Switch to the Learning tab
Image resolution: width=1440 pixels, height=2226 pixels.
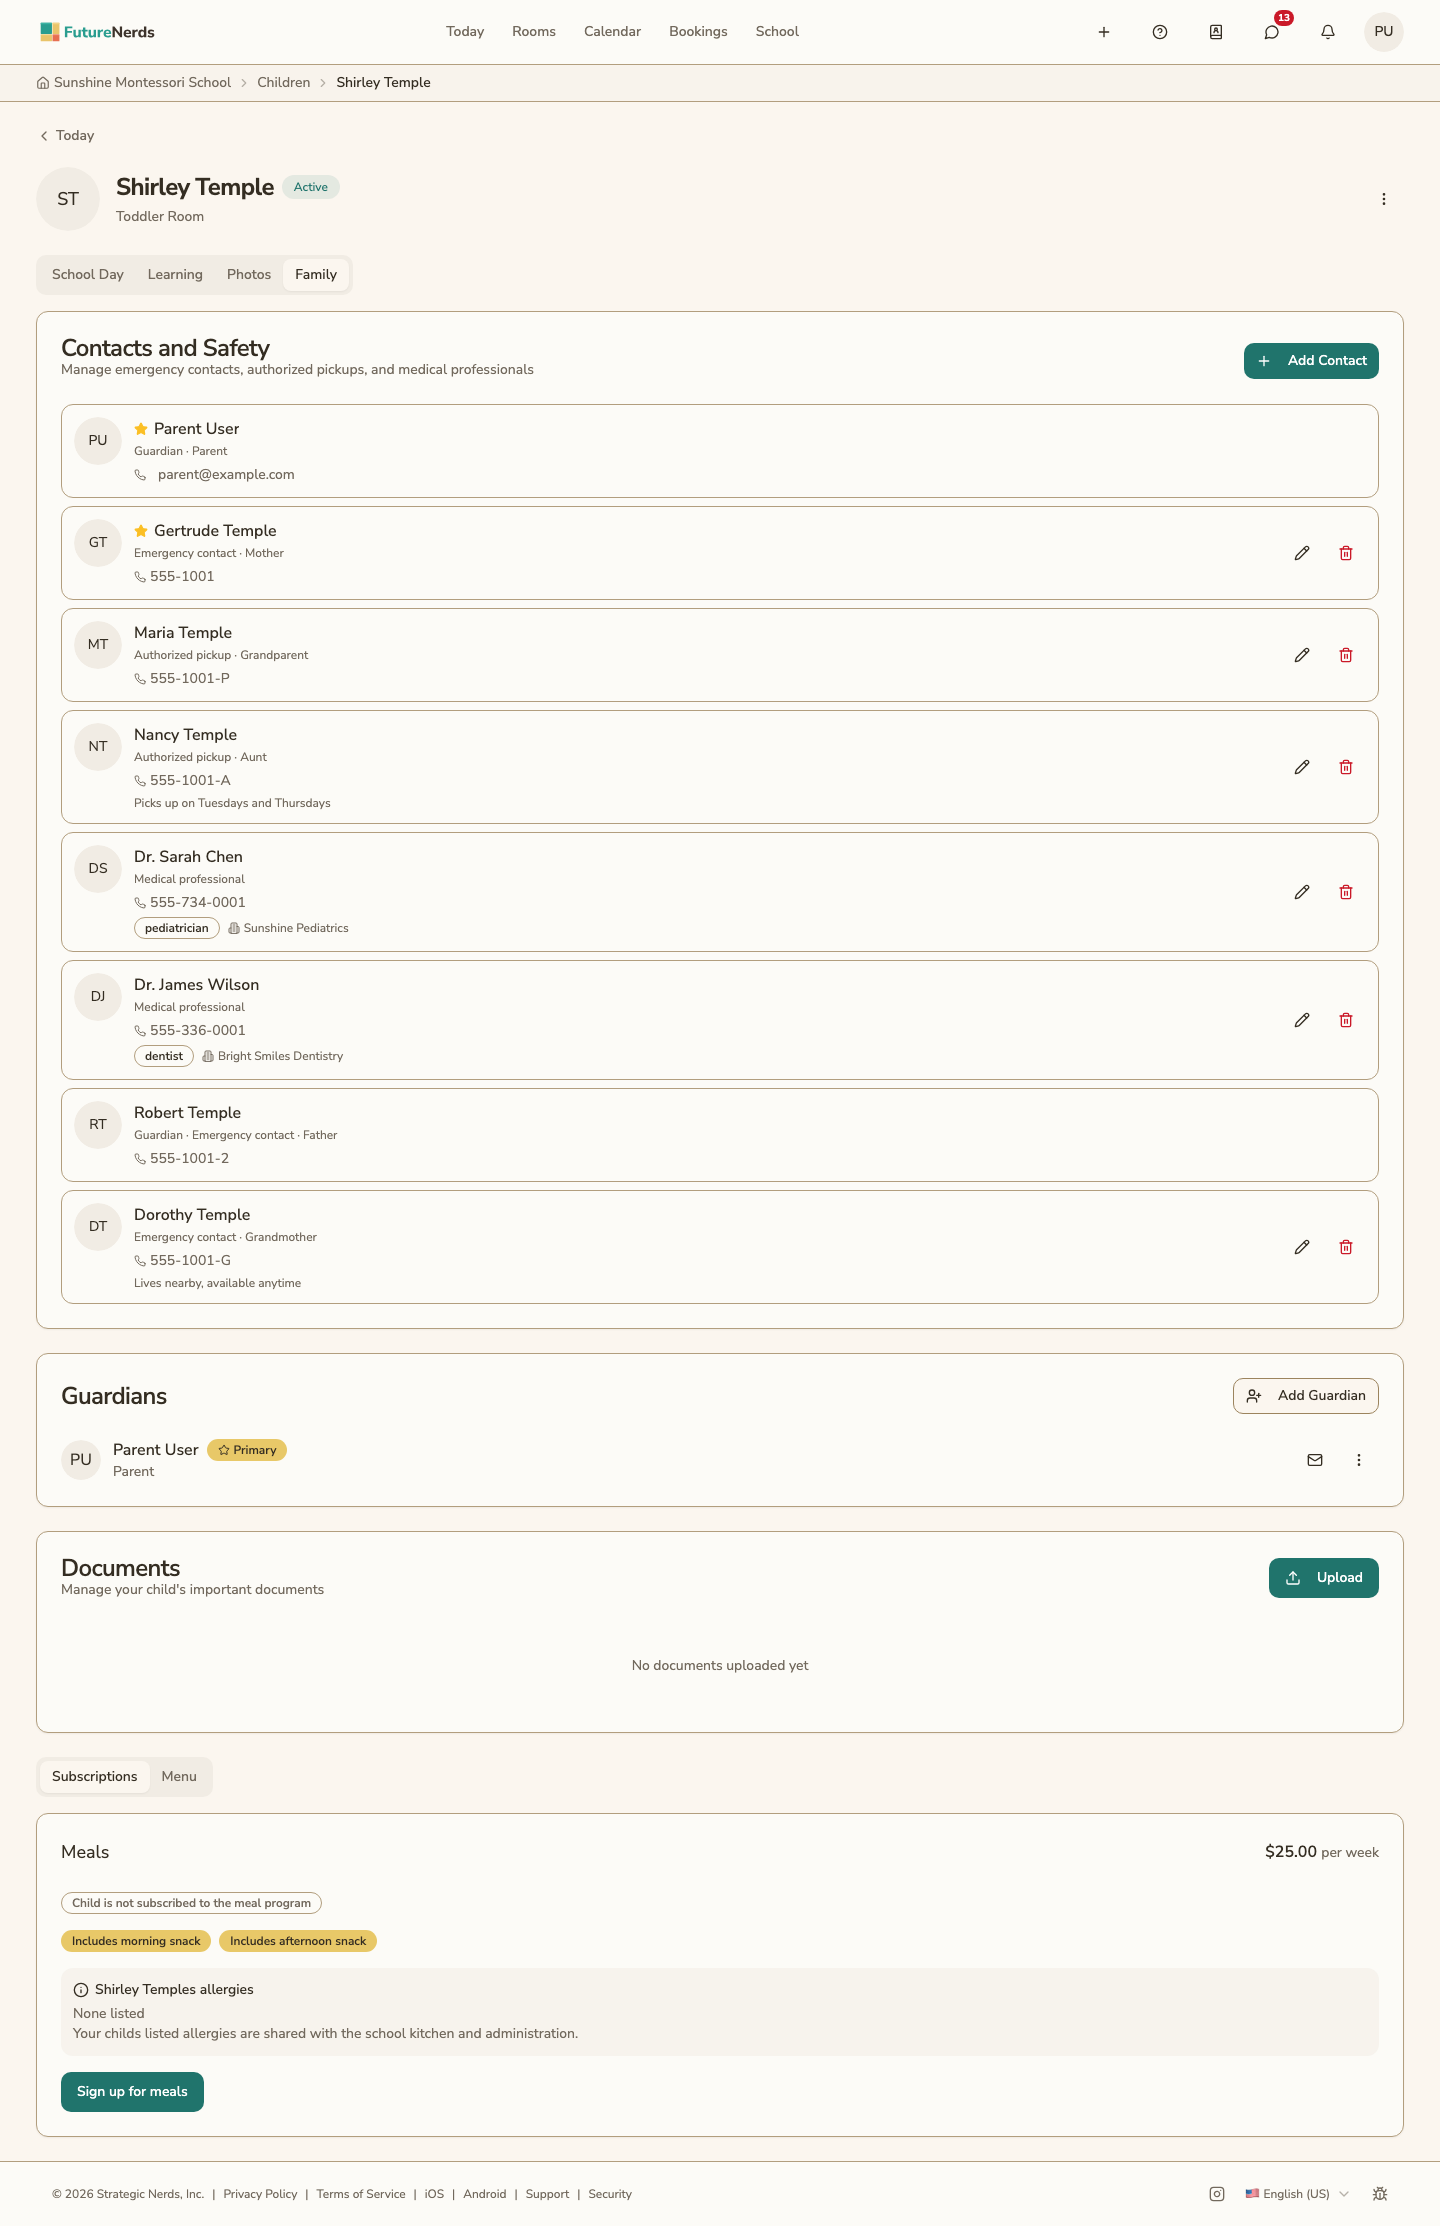pos(175,275)
